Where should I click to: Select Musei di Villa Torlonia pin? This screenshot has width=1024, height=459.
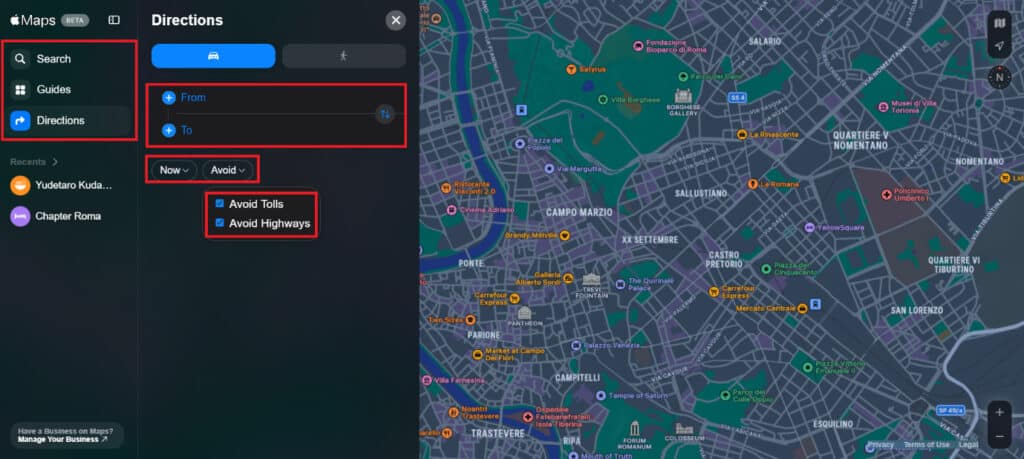pos(883,106)
